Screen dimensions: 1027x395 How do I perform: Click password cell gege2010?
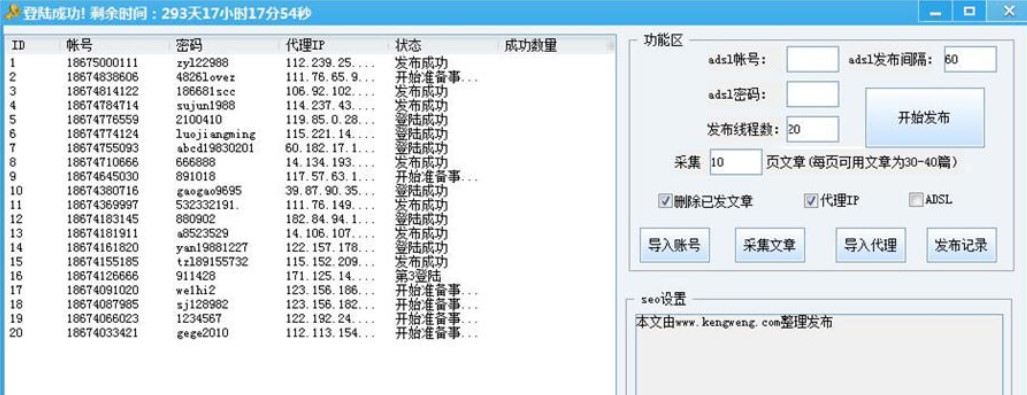pyautogui.click(x=202, y=333)
